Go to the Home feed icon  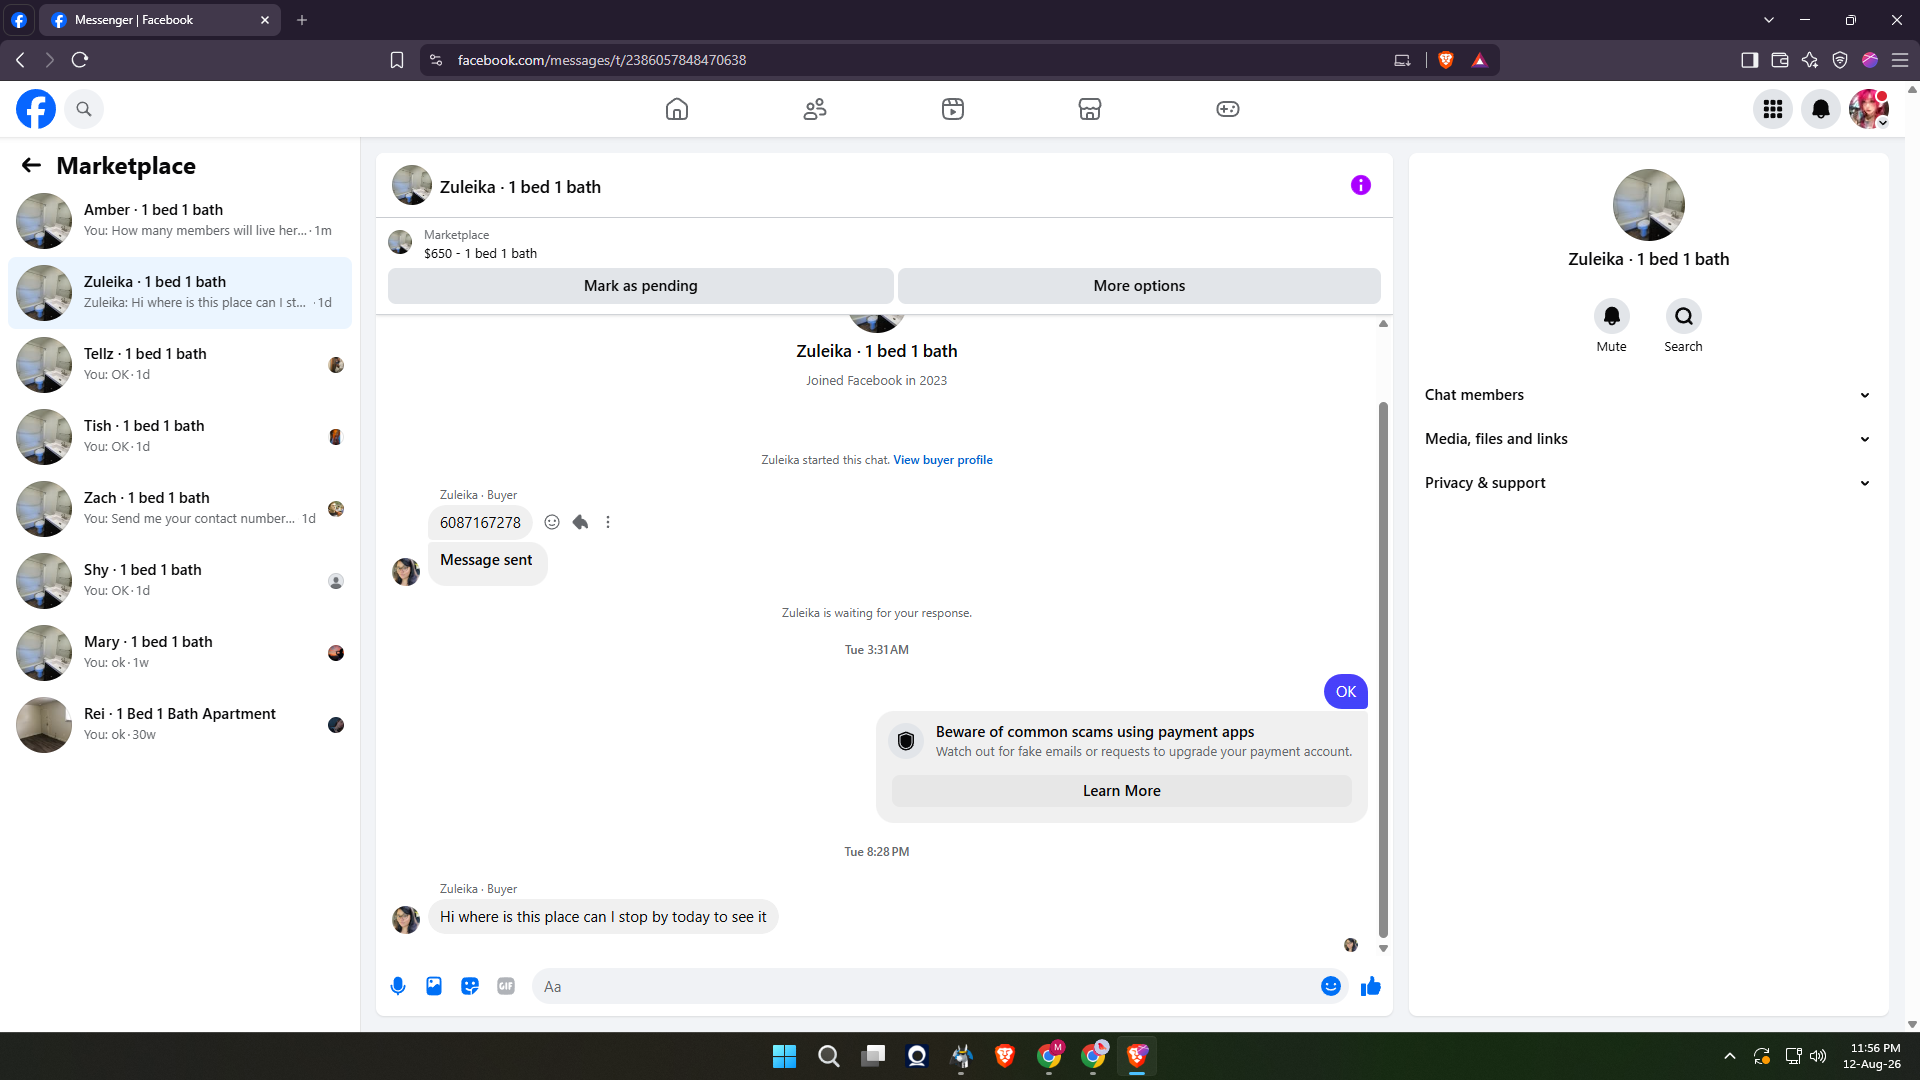pos(677,109)
